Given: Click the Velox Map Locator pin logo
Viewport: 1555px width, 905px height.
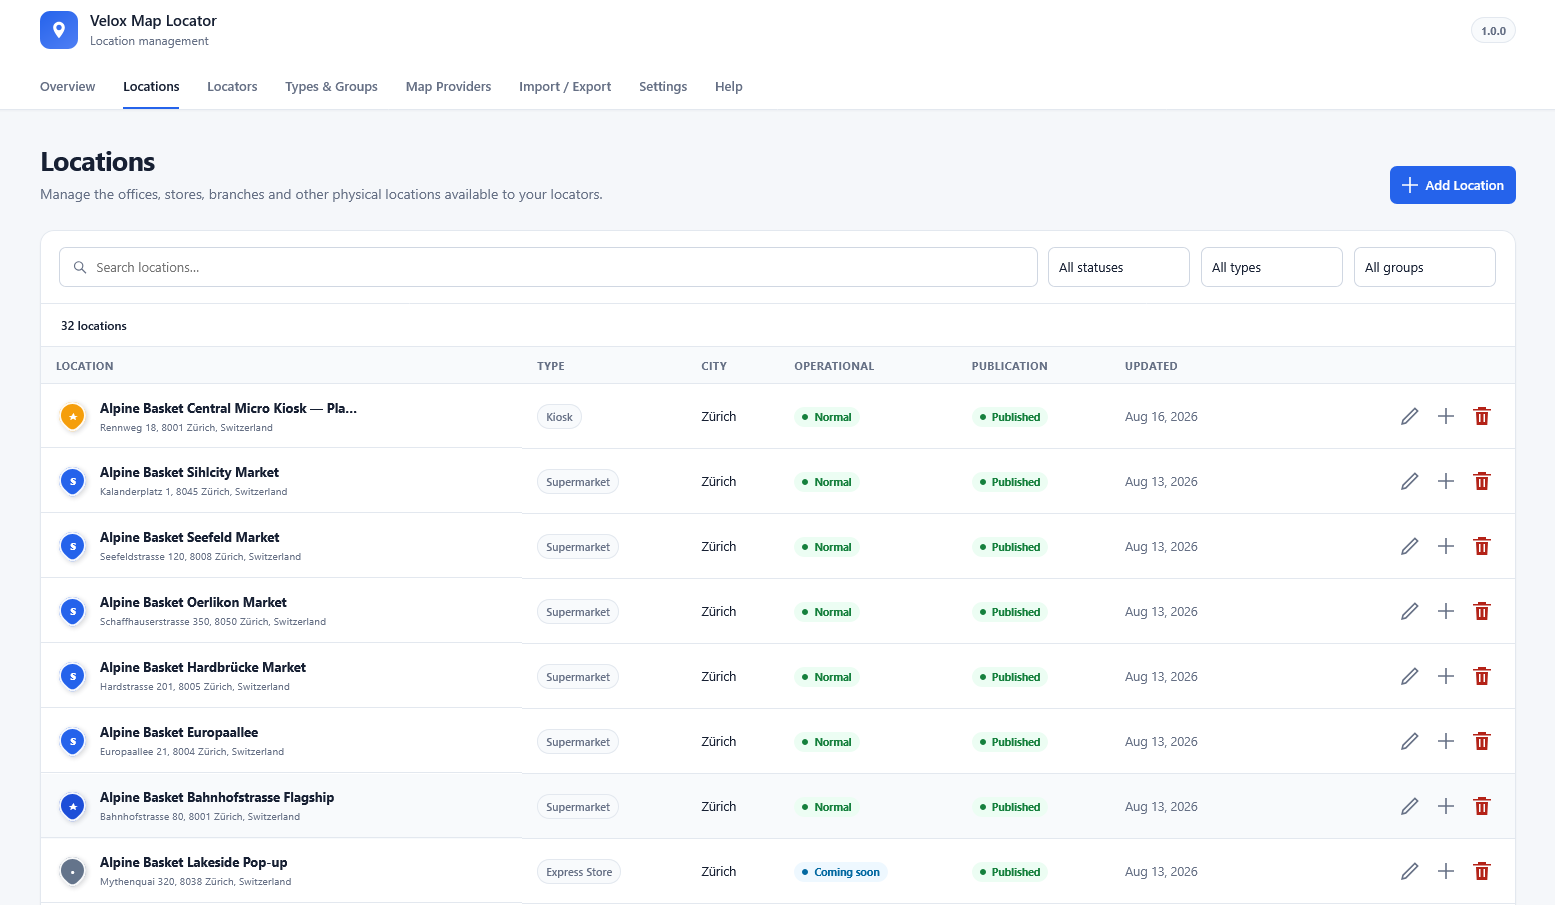Looking at the screenshot, I should pos(59,30).
